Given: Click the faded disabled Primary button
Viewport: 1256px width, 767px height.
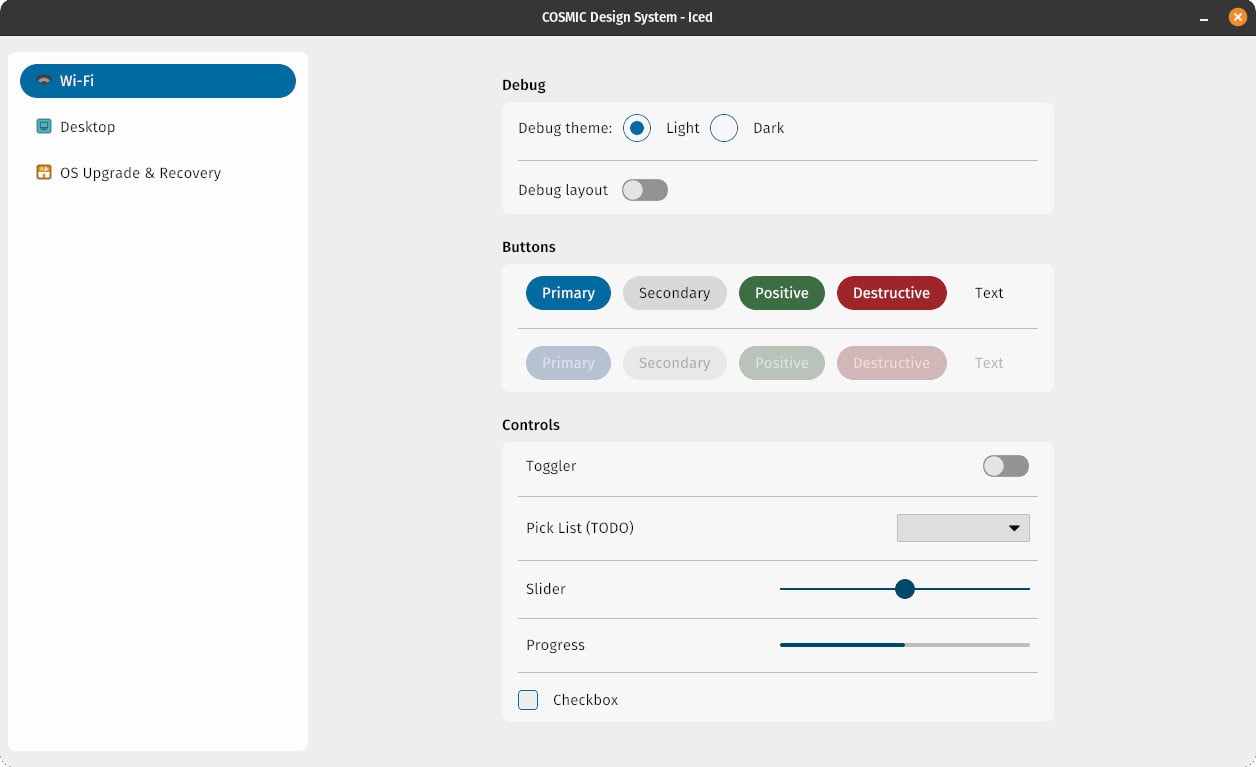Looking at the screenshot, I should [568, 363].
